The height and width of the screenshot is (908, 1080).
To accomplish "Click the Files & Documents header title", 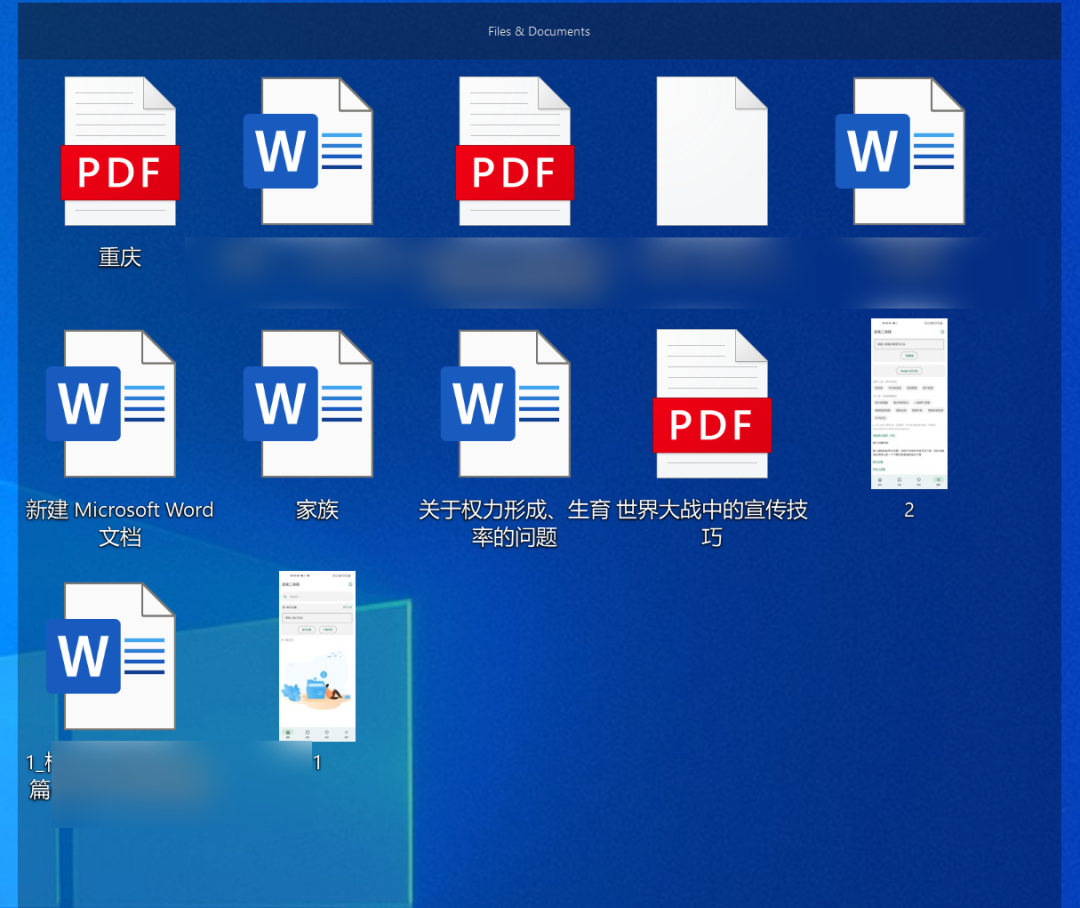I will click(539, 32).
